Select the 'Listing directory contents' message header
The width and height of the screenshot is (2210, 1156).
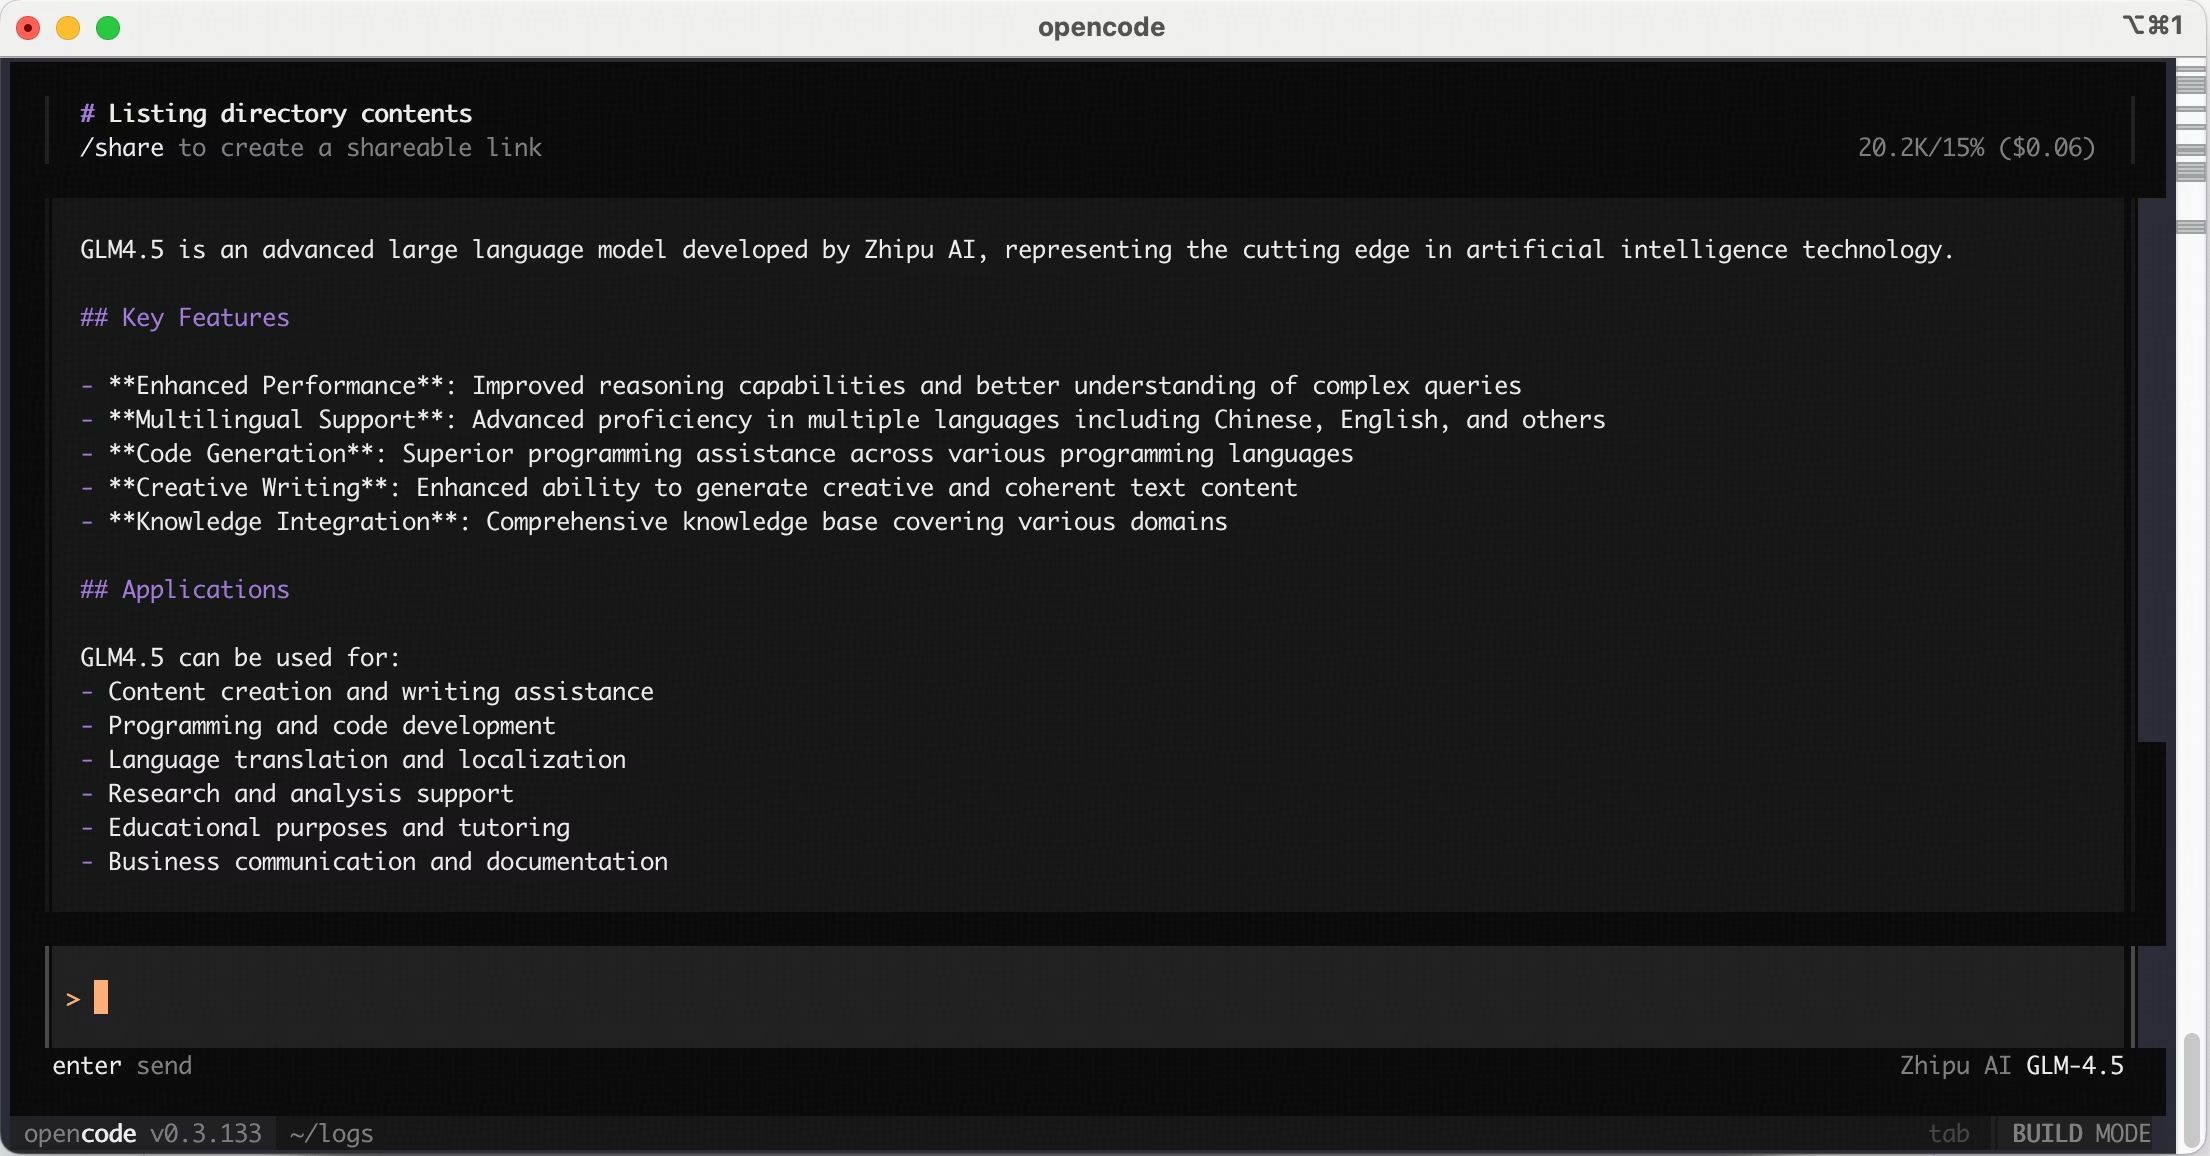point(276,112)
